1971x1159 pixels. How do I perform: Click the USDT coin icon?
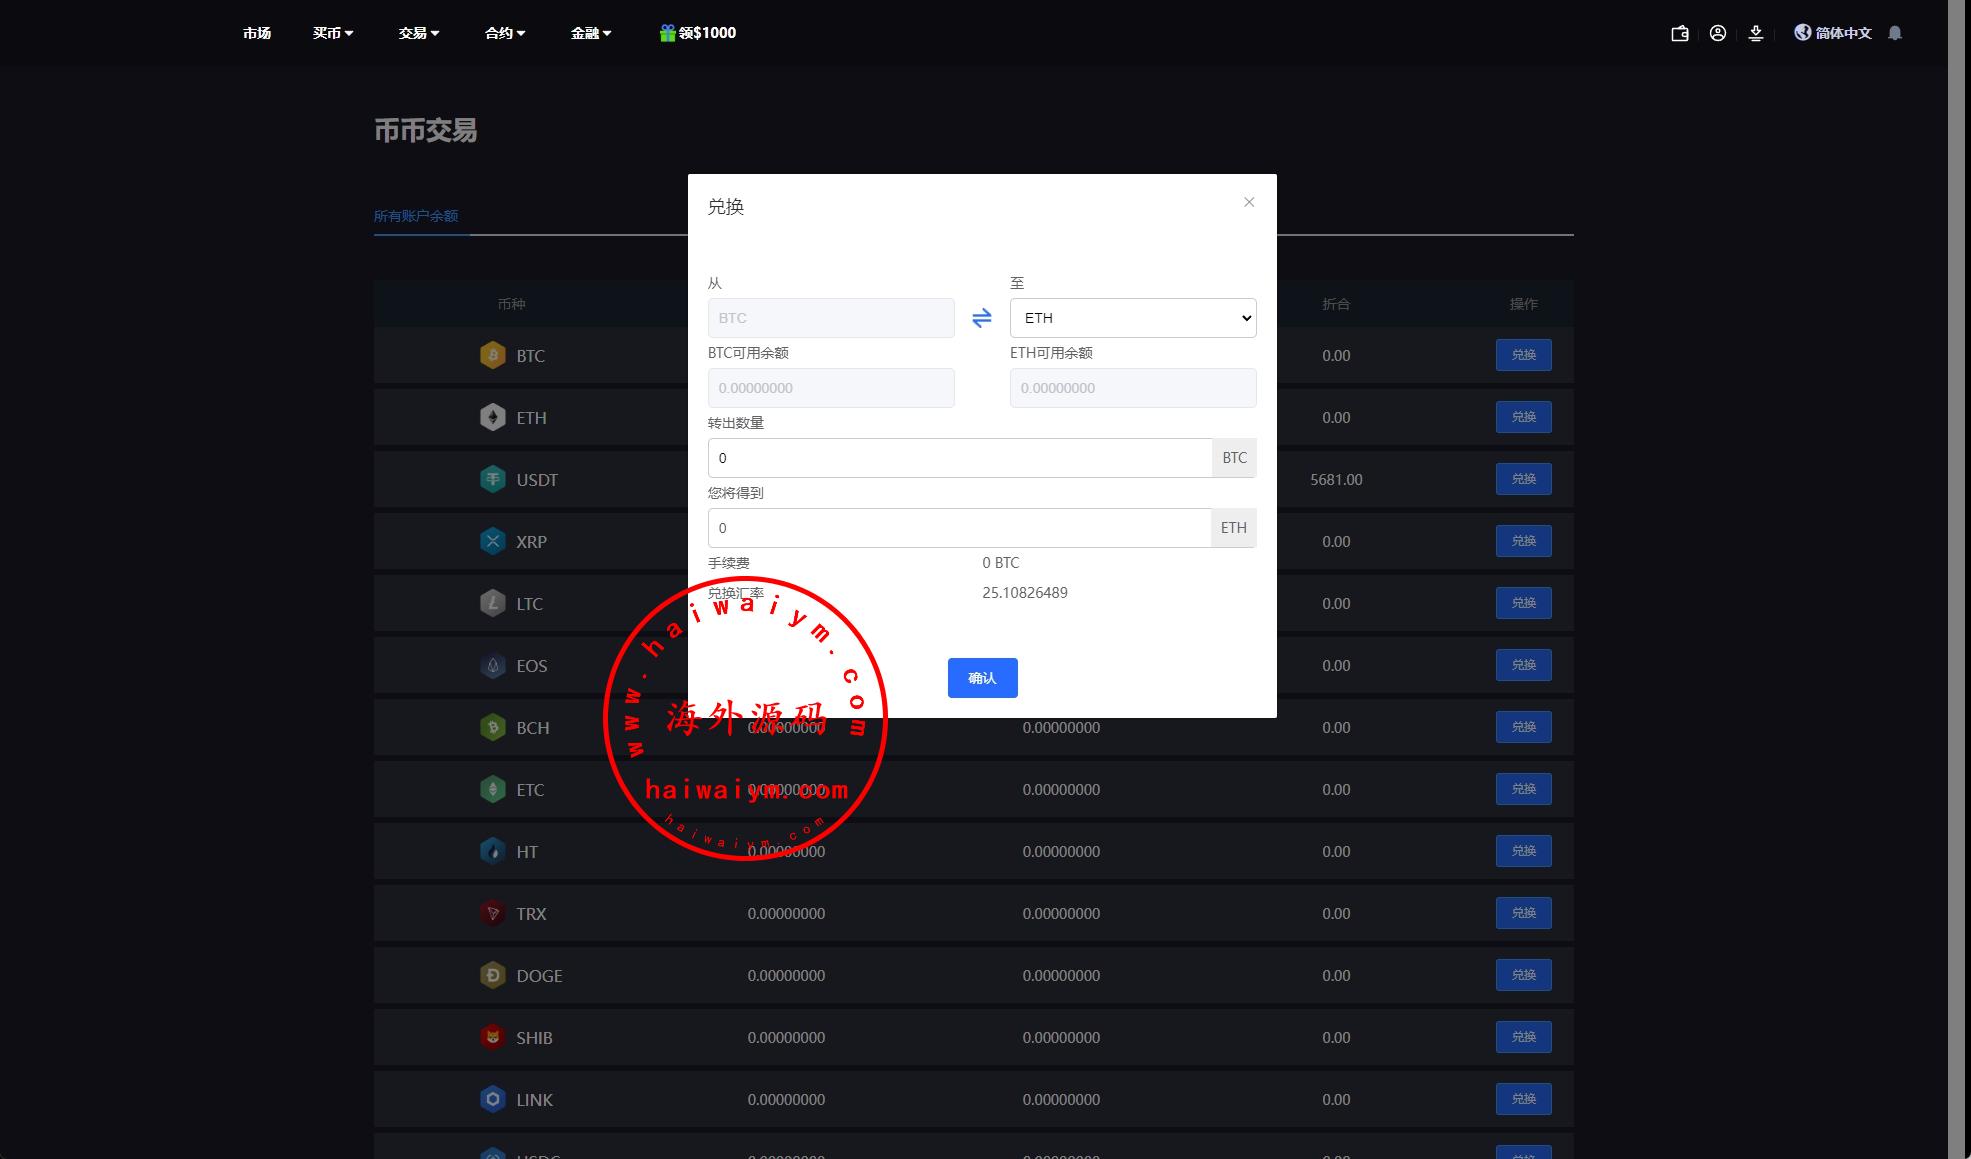click(492, 480)
